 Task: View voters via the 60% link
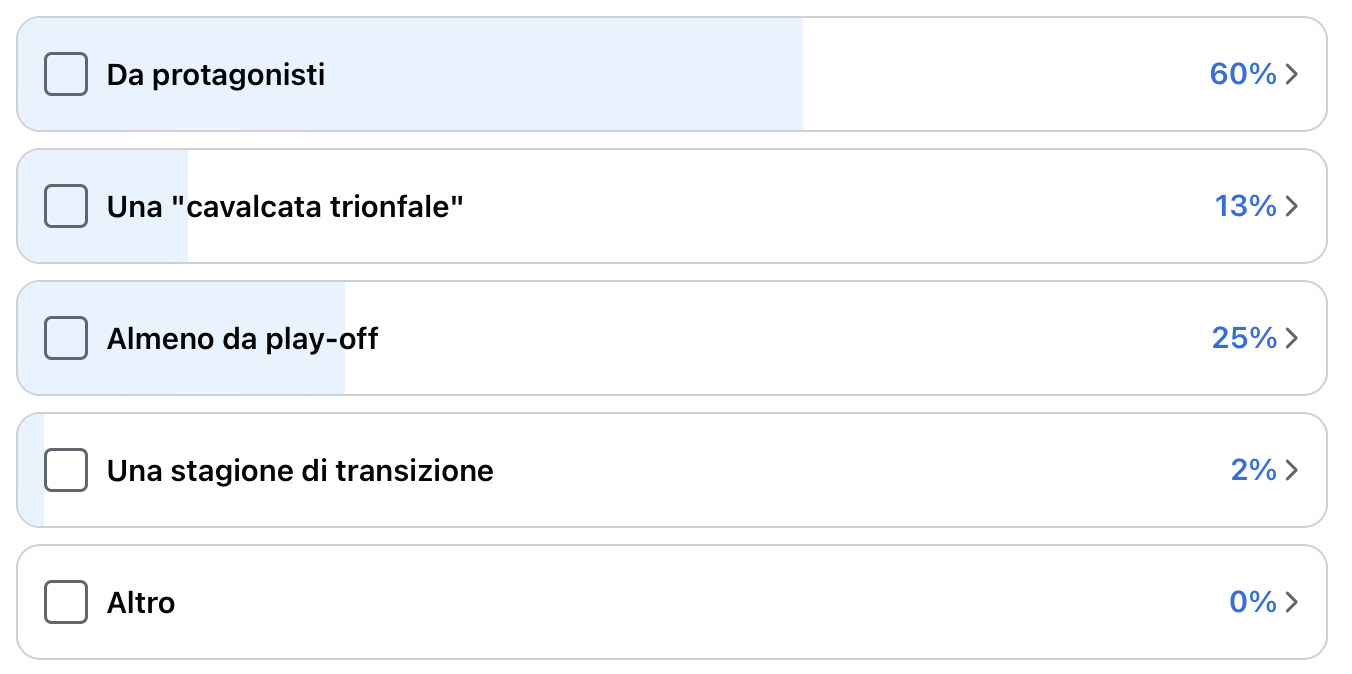coord(1242,75)
